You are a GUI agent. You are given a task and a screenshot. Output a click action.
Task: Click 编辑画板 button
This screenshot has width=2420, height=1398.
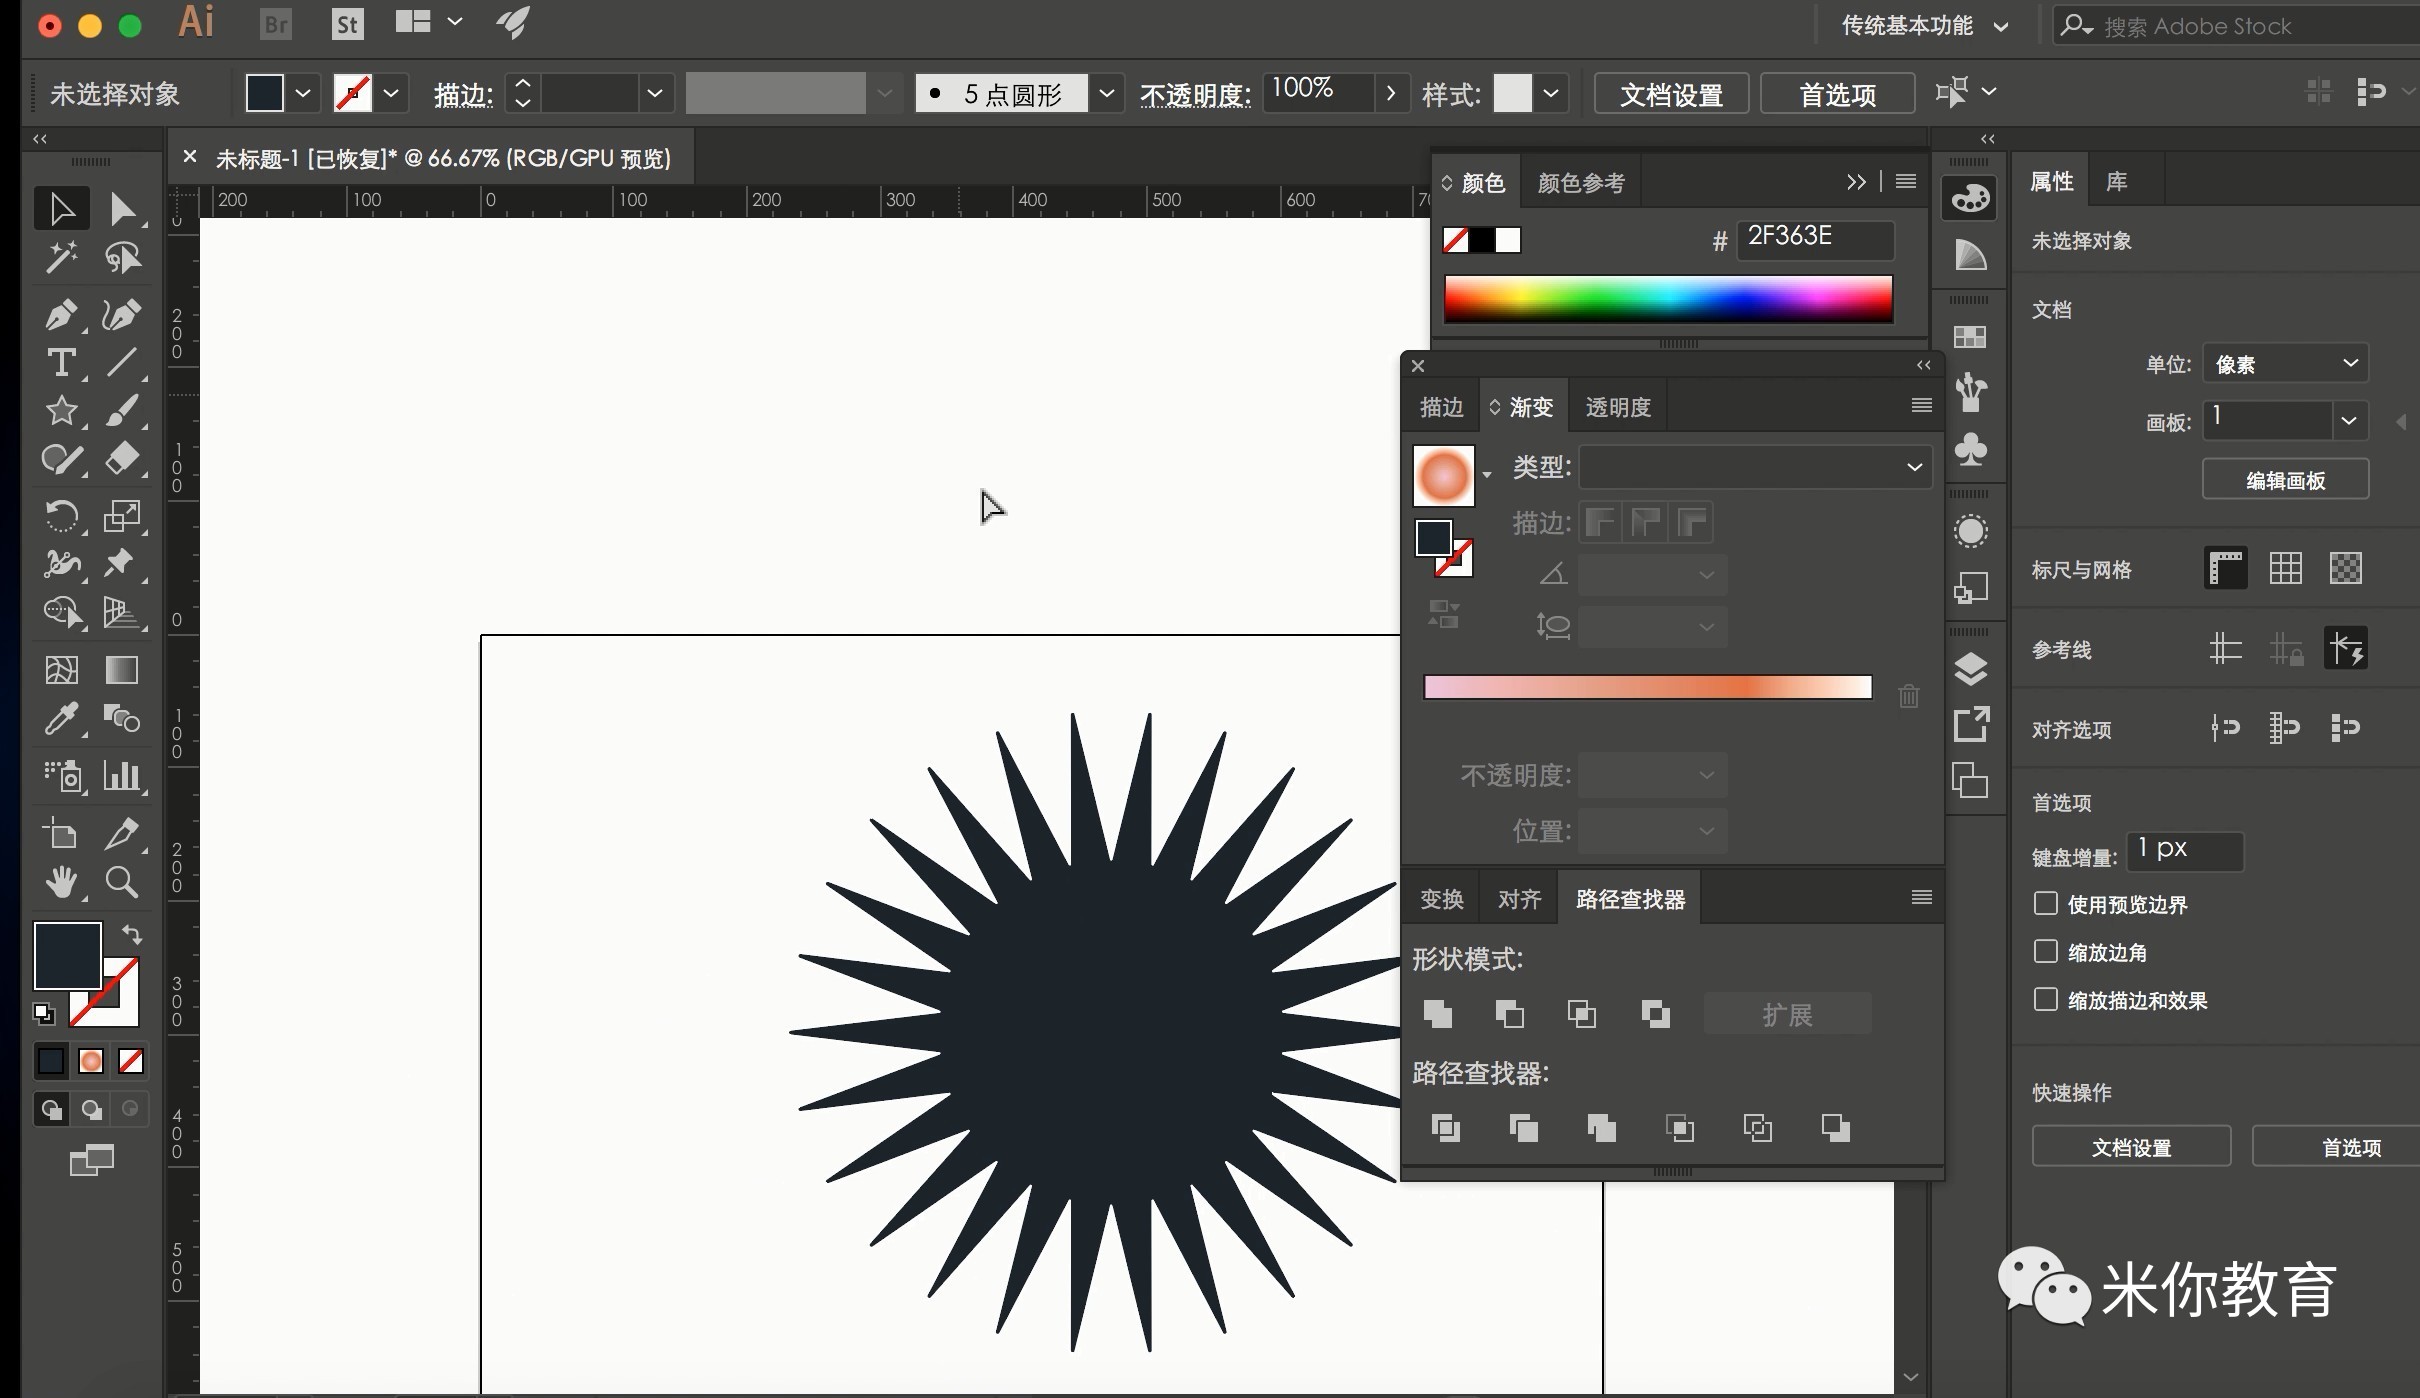point(2285,480)
